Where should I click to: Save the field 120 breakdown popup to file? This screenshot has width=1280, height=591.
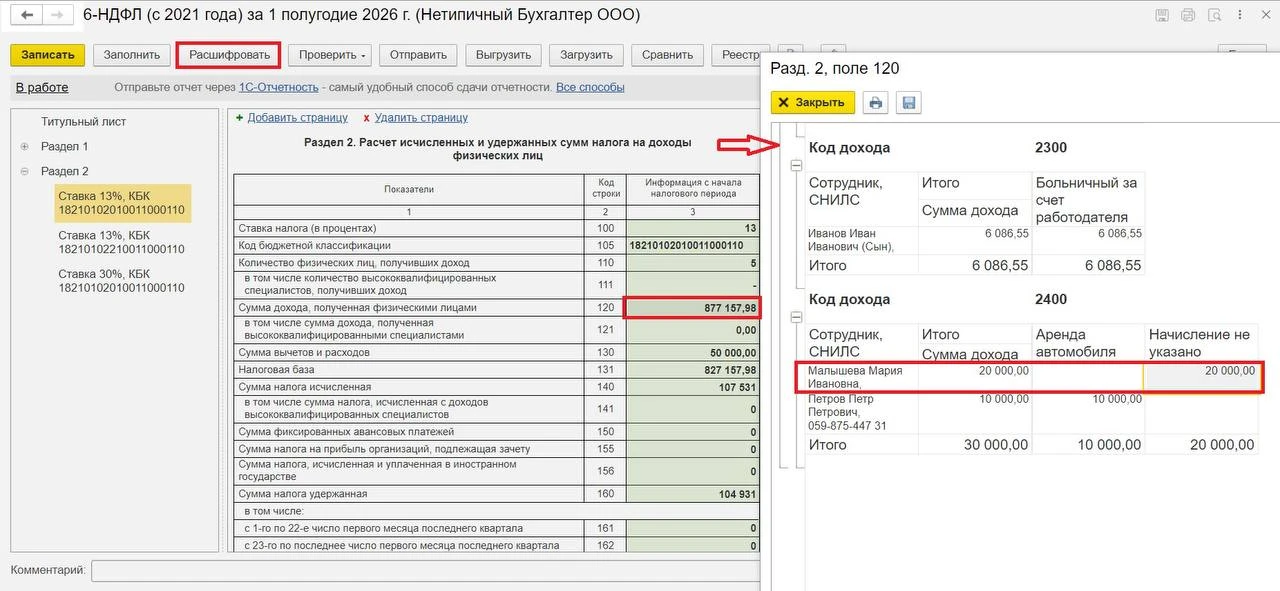tap(908, 102)
